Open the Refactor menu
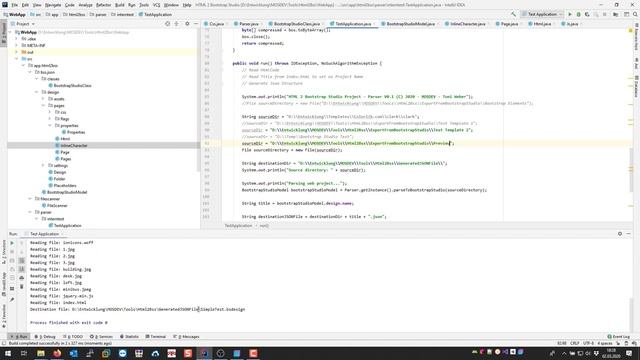This screenshot has width=640, height=360. tap(103, 5)
